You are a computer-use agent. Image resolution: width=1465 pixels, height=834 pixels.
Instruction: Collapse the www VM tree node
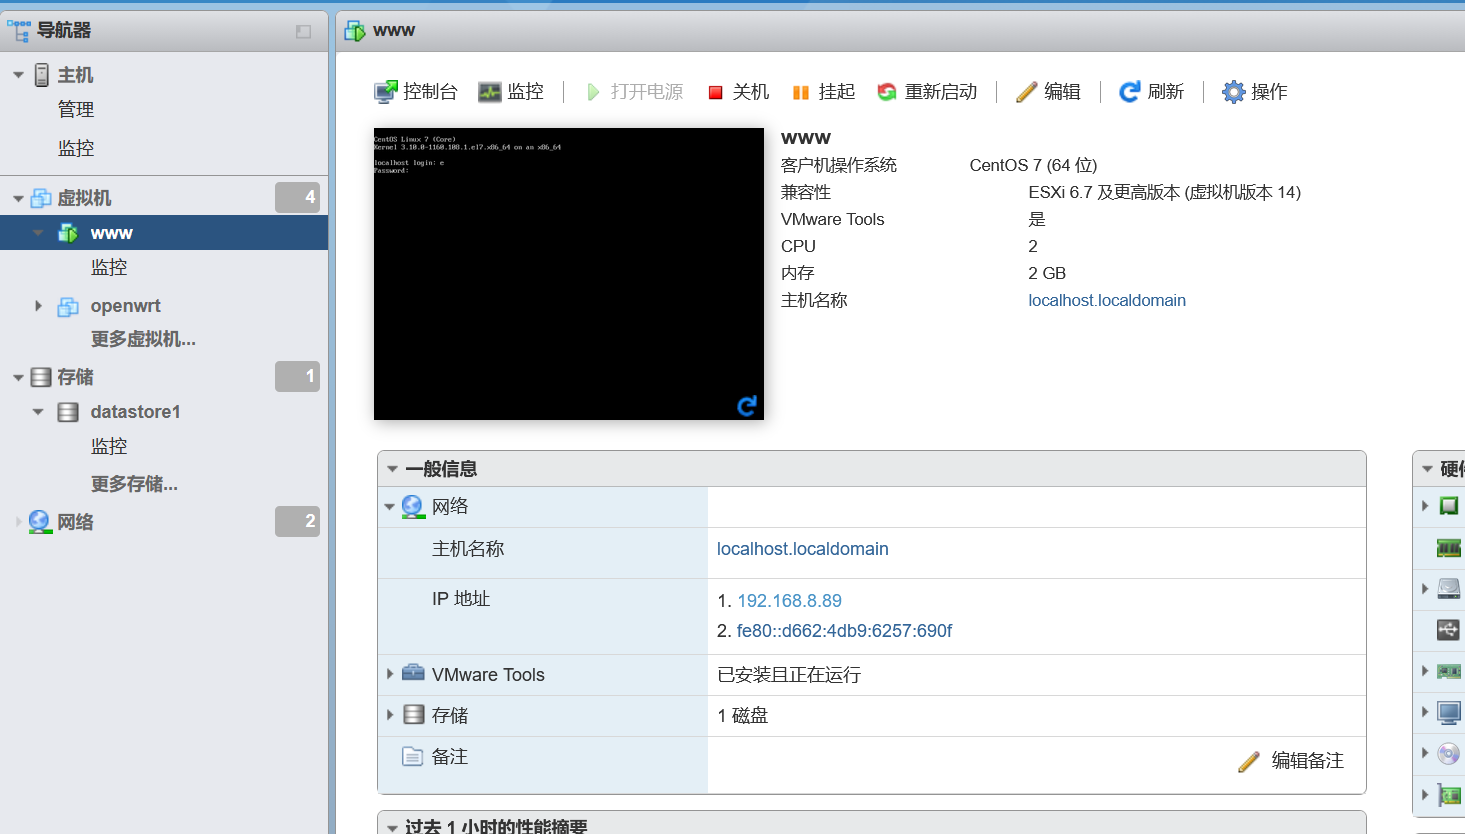(38, 233)
